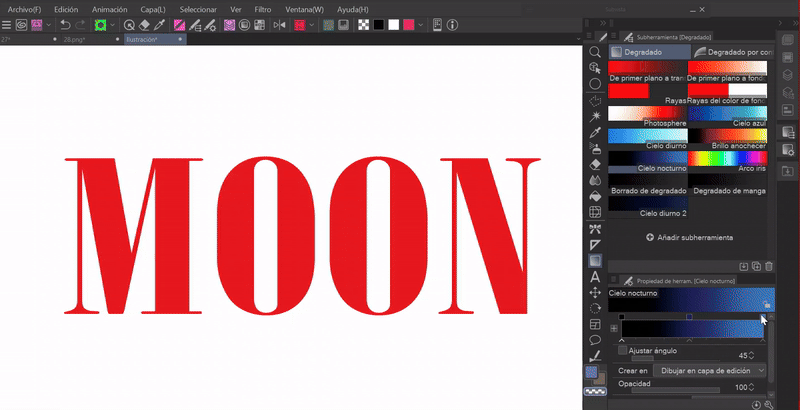Select the Gradient tool in tool palette
This screenshot has height=410, width=800.
pos(595,261)
